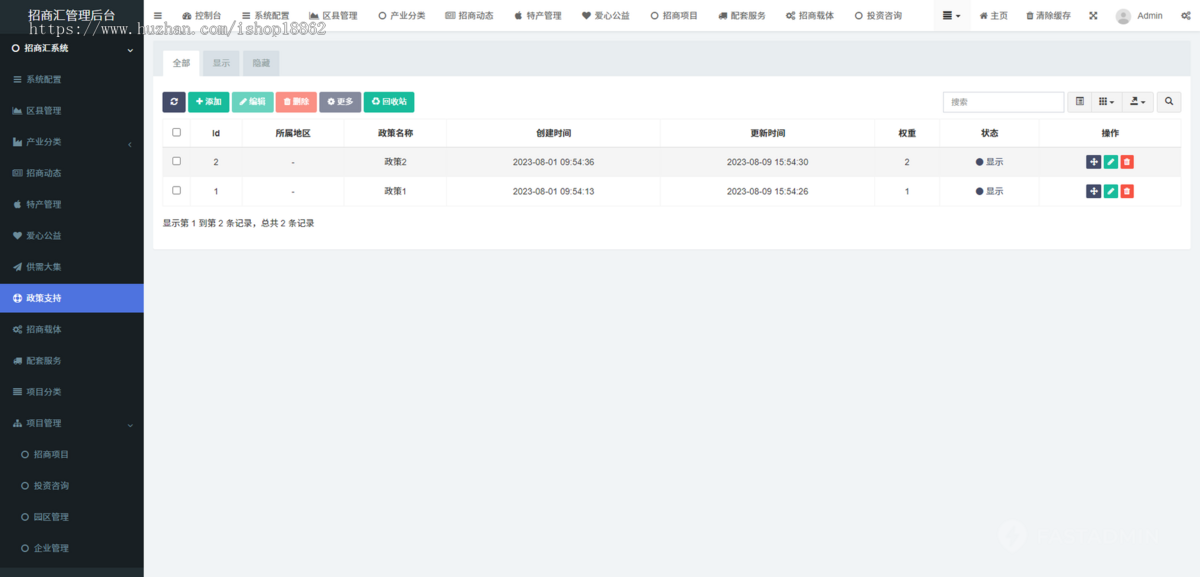Click the sidebar collapse hamburger icon
Image resolution: width=1200 pixels, height=577 pixels.
[156, 15]
